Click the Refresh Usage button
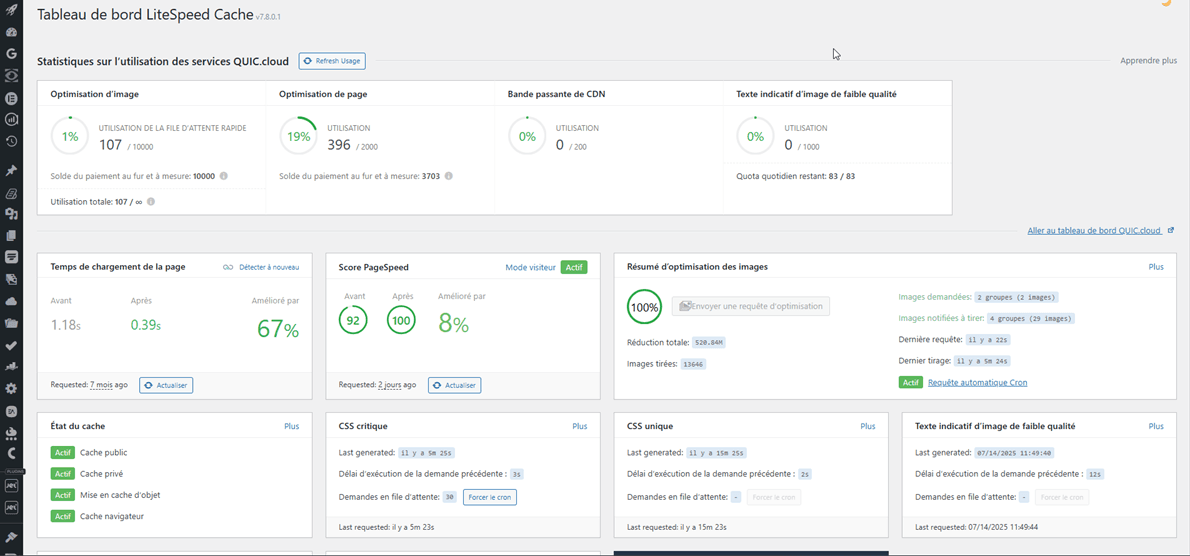 click(x=332, y=61)
